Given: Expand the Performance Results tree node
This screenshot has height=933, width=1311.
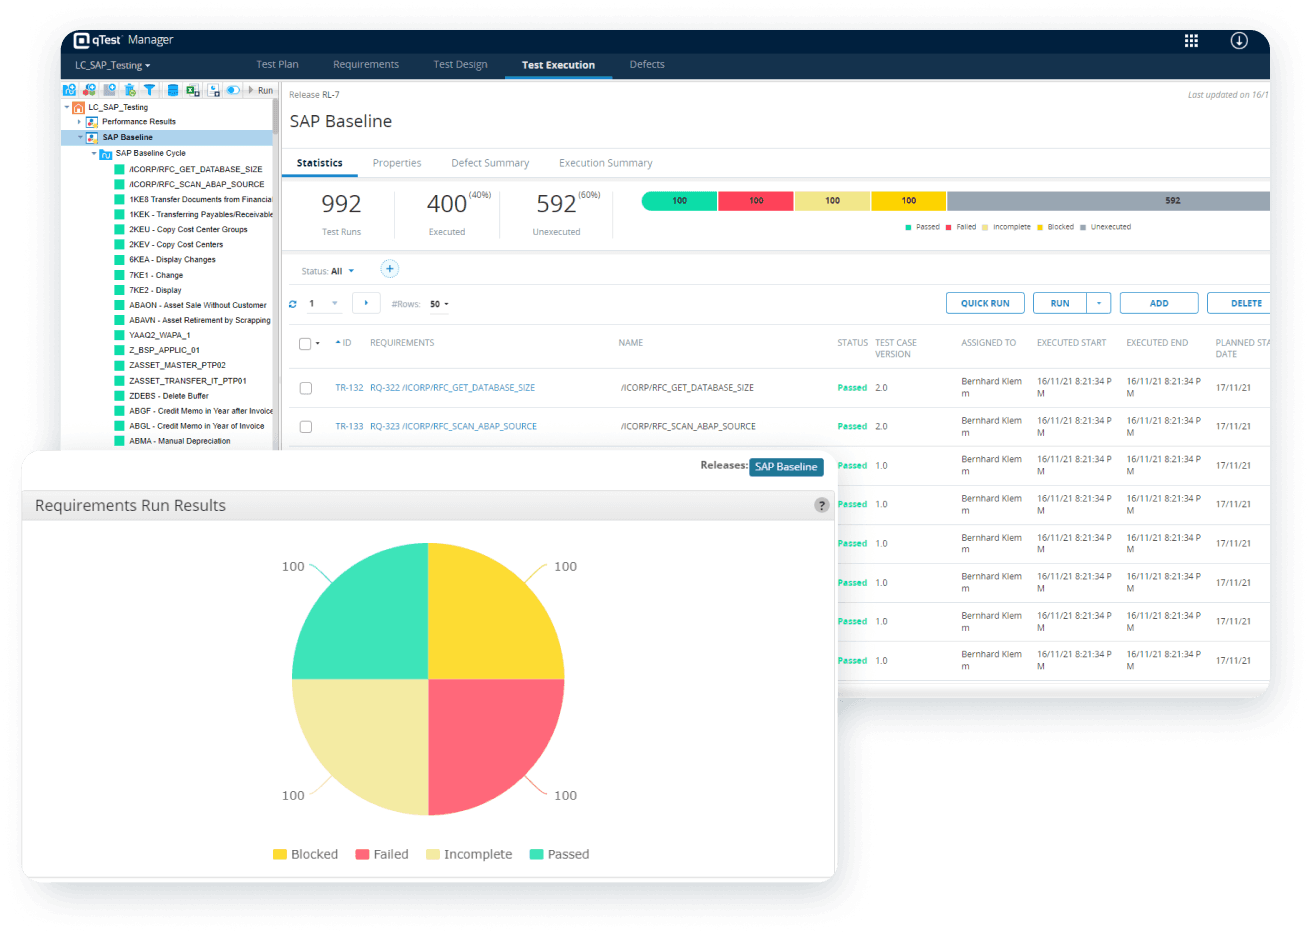Looking at the screenshot, I should [x=80, y=122].
